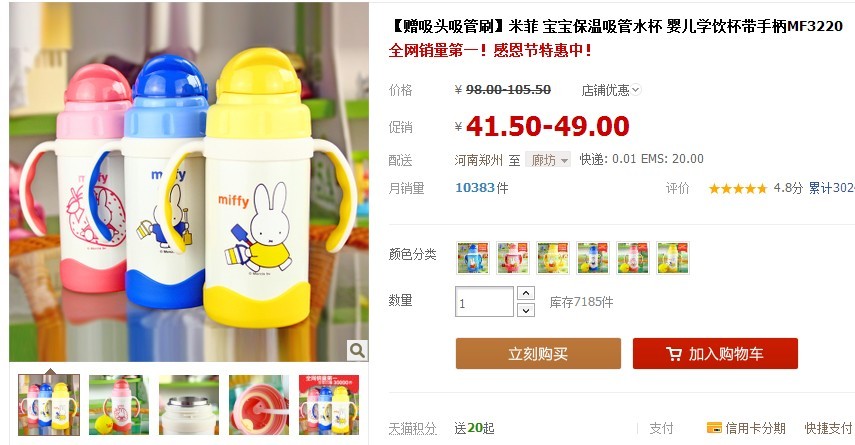Open the 累计 reviews count link

pos(831,188)
